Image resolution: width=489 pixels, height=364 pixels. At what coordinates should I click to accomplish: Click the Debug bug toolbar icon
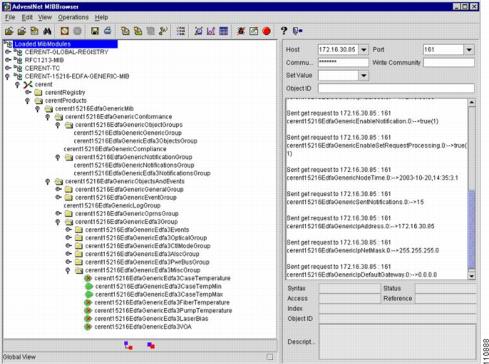(241, 31)
